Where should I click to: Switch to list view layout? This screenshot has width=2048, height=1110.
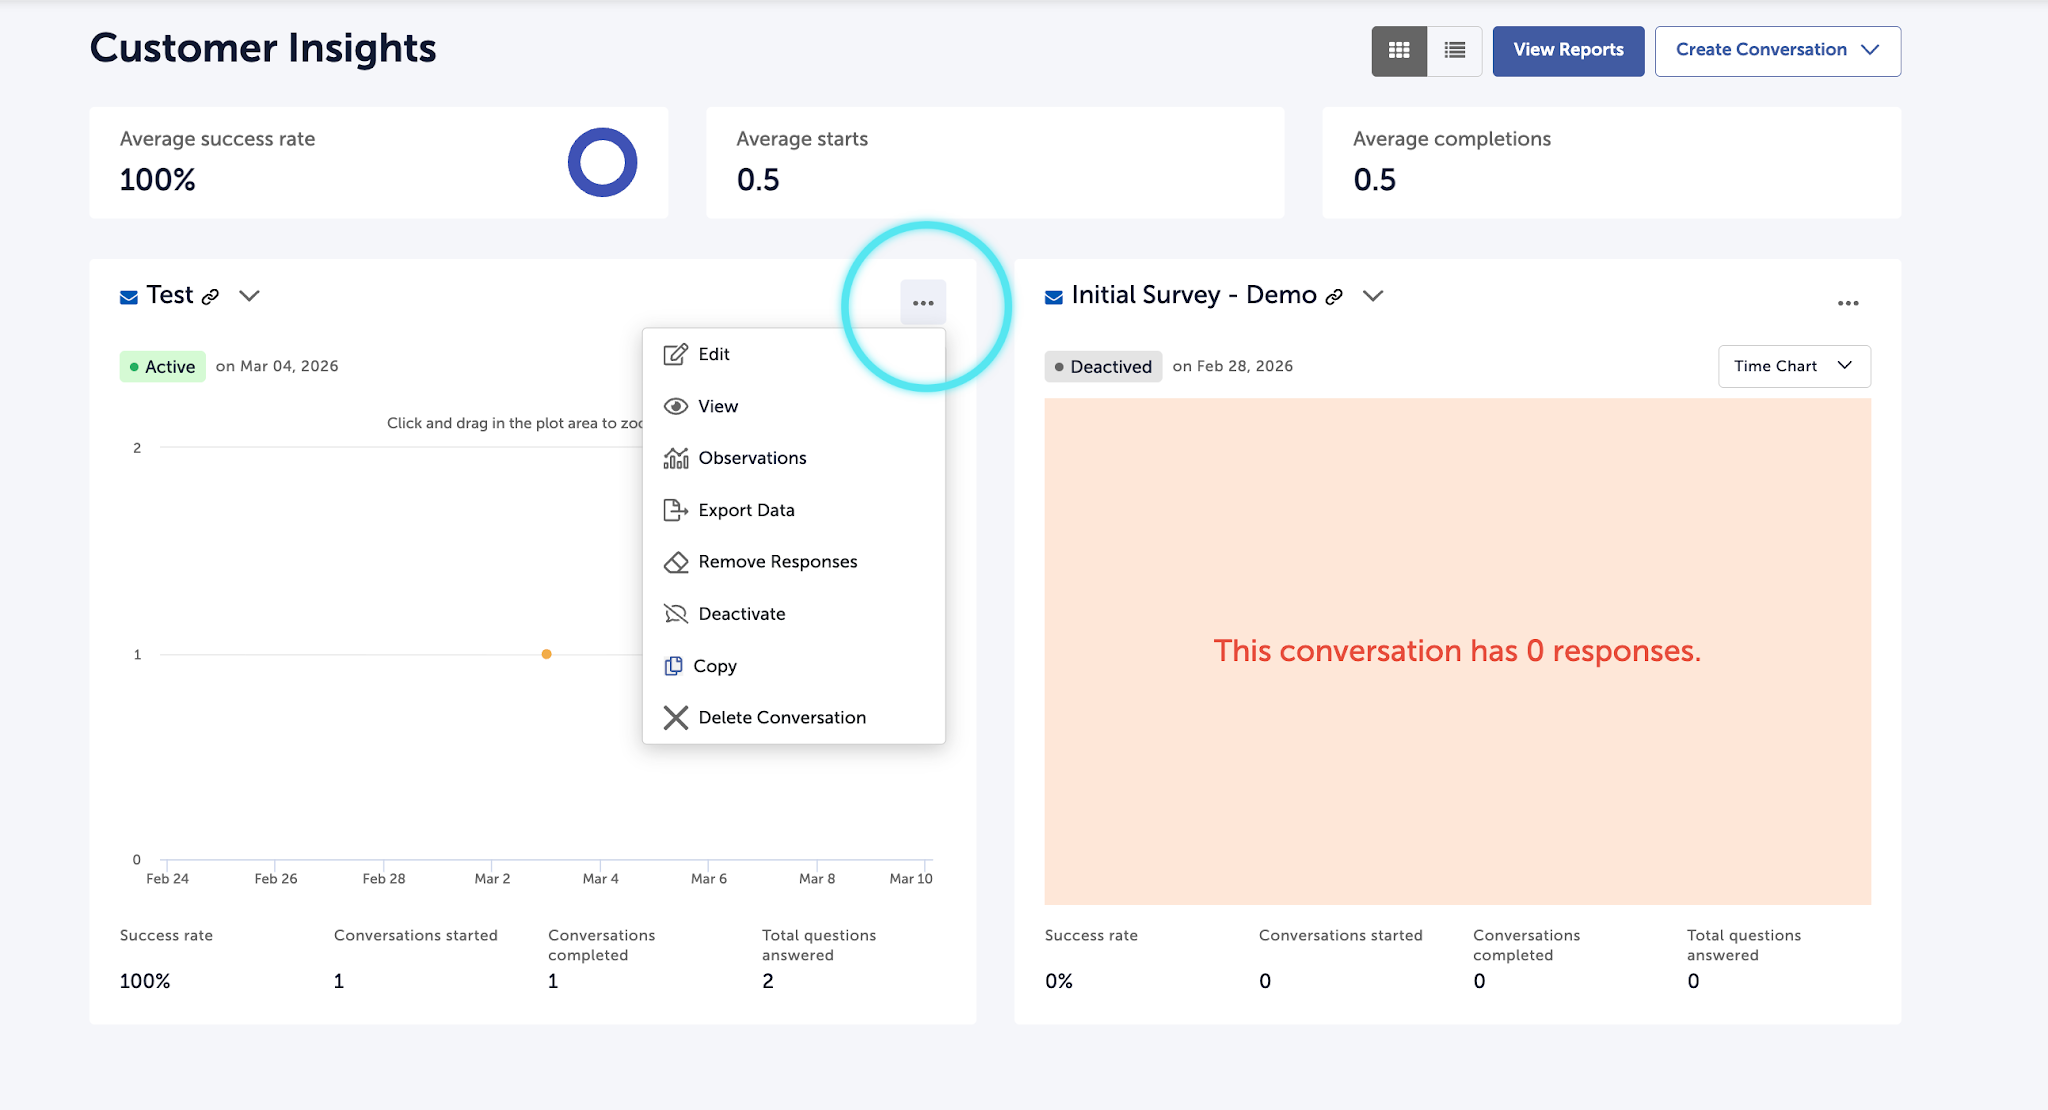click(1455, 51)
